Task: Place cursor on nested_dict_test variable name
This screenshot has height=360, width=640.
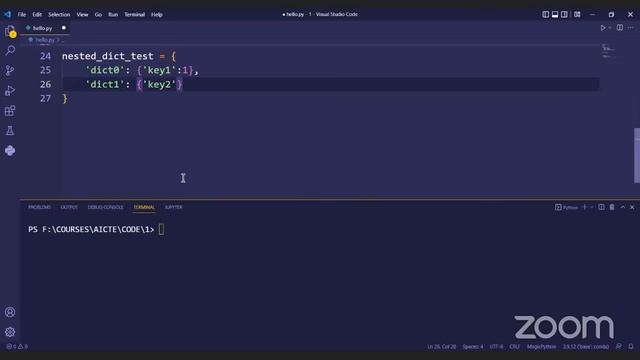Action: [x=108, y=56]
